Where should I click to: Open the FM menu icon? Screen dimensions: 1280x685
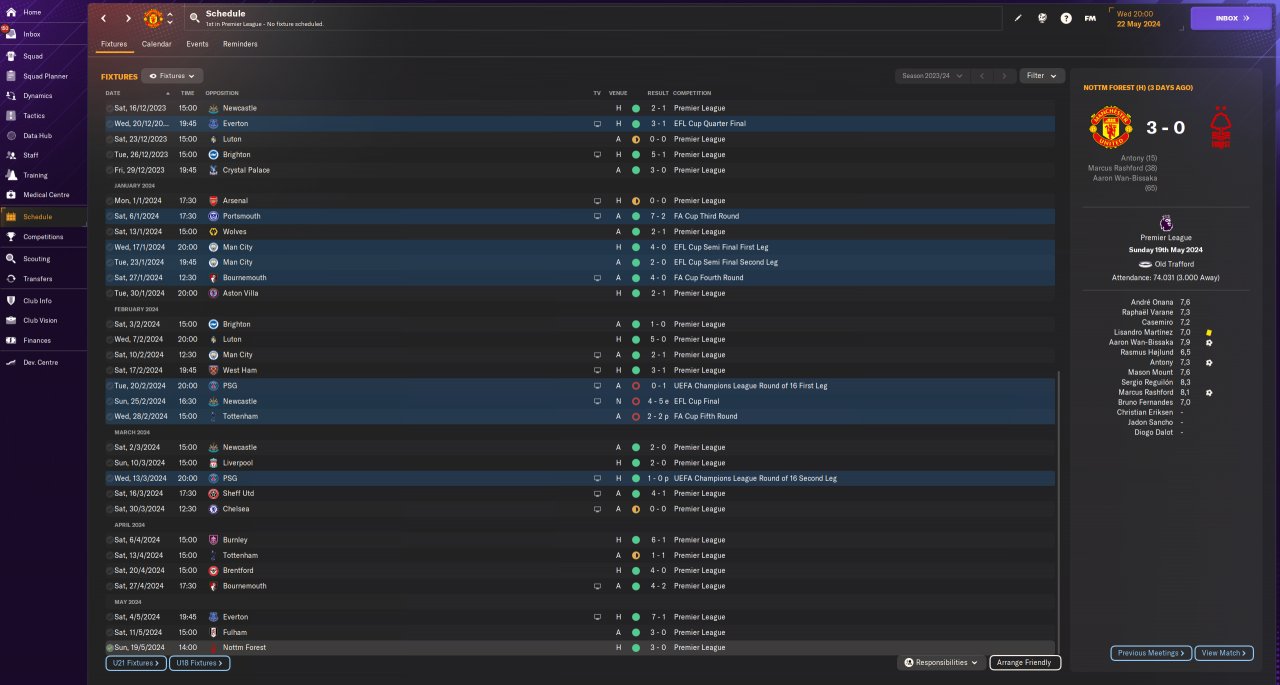point(1090,18)
